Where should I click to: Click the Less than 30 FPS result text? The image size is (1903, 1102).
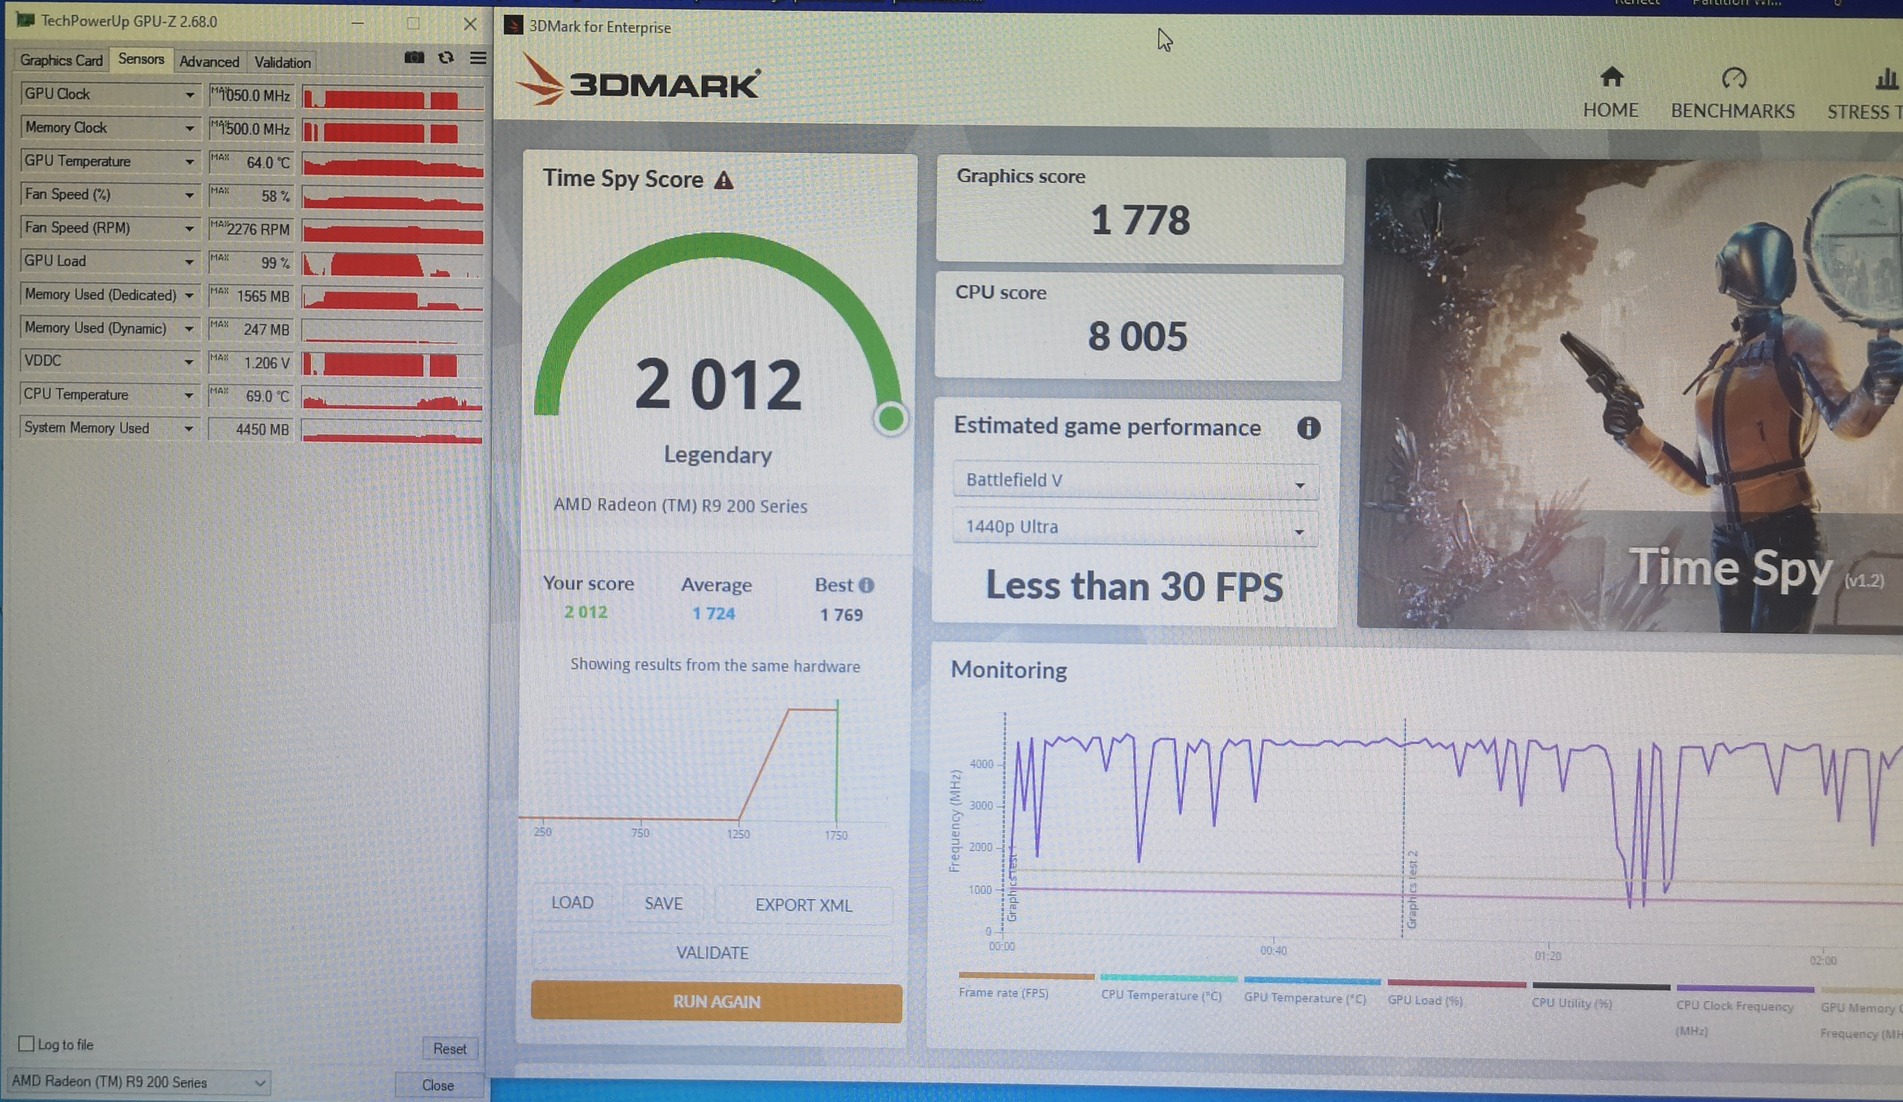(1134, 586)
